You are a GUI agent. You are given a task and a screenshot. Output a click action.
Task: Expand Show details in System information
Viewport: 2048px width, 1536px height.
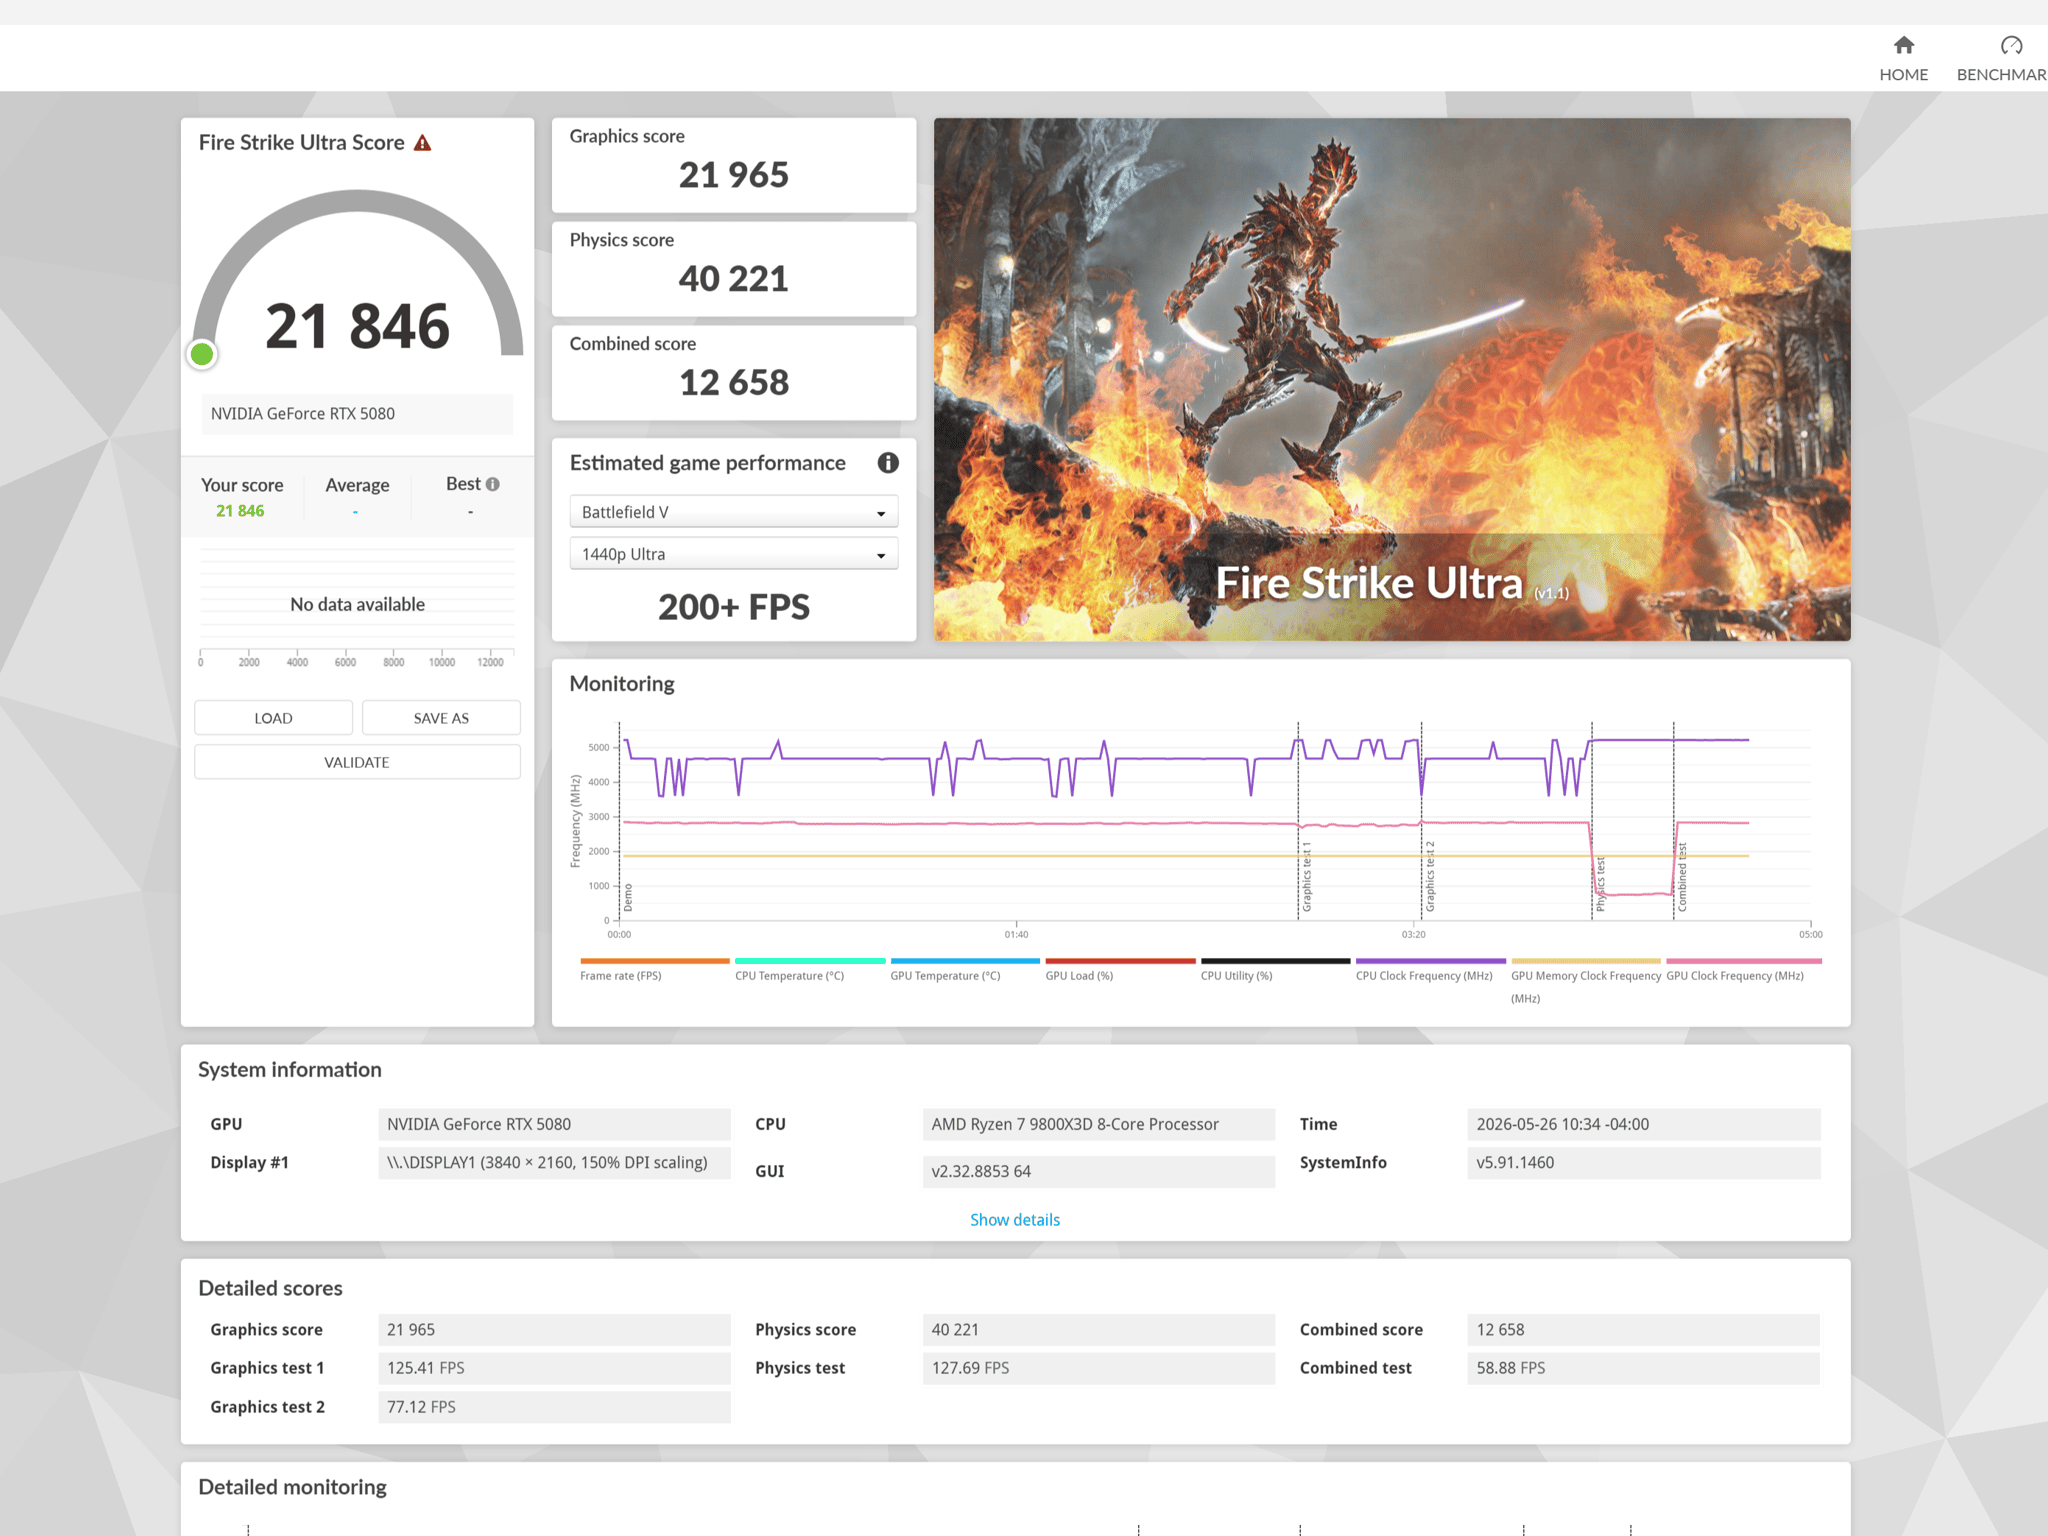1014,1220
